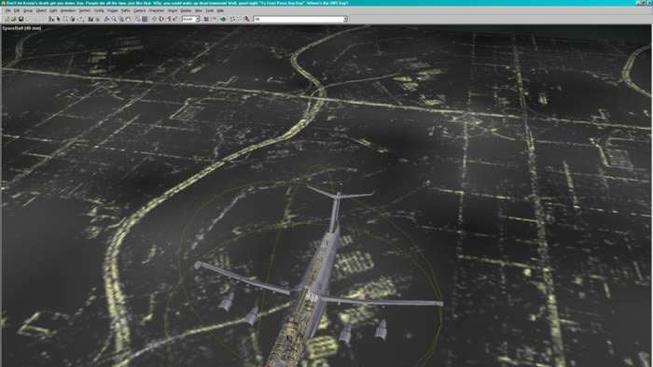Open the File menu
653x367 pixels.
[x=8, y=10]
